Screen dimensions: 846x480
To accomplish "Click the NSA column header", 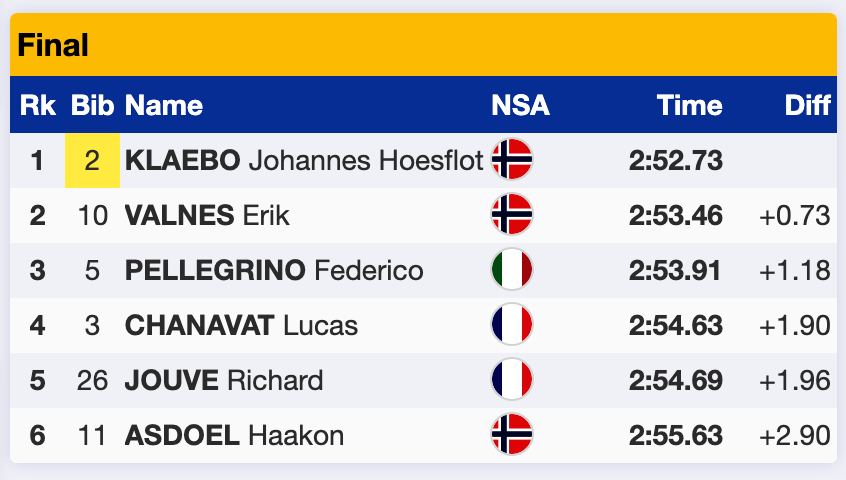I will tap(520, 105).
